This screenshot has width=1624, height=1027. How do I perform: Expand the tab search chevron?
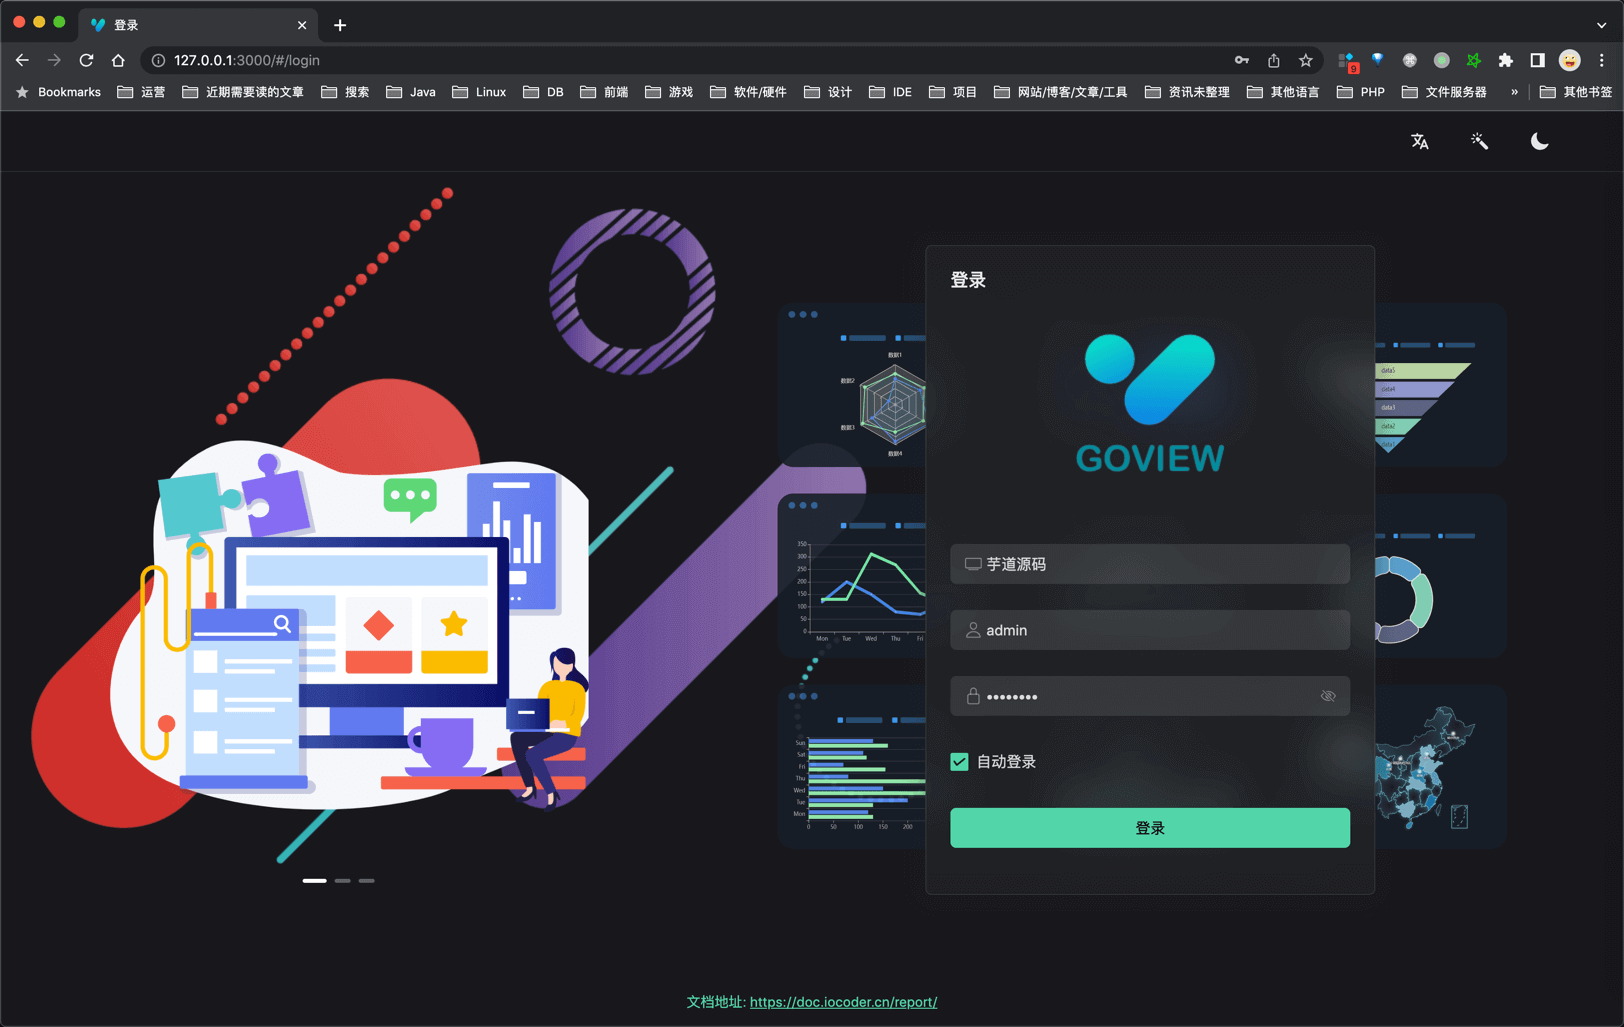[1601, 25]
